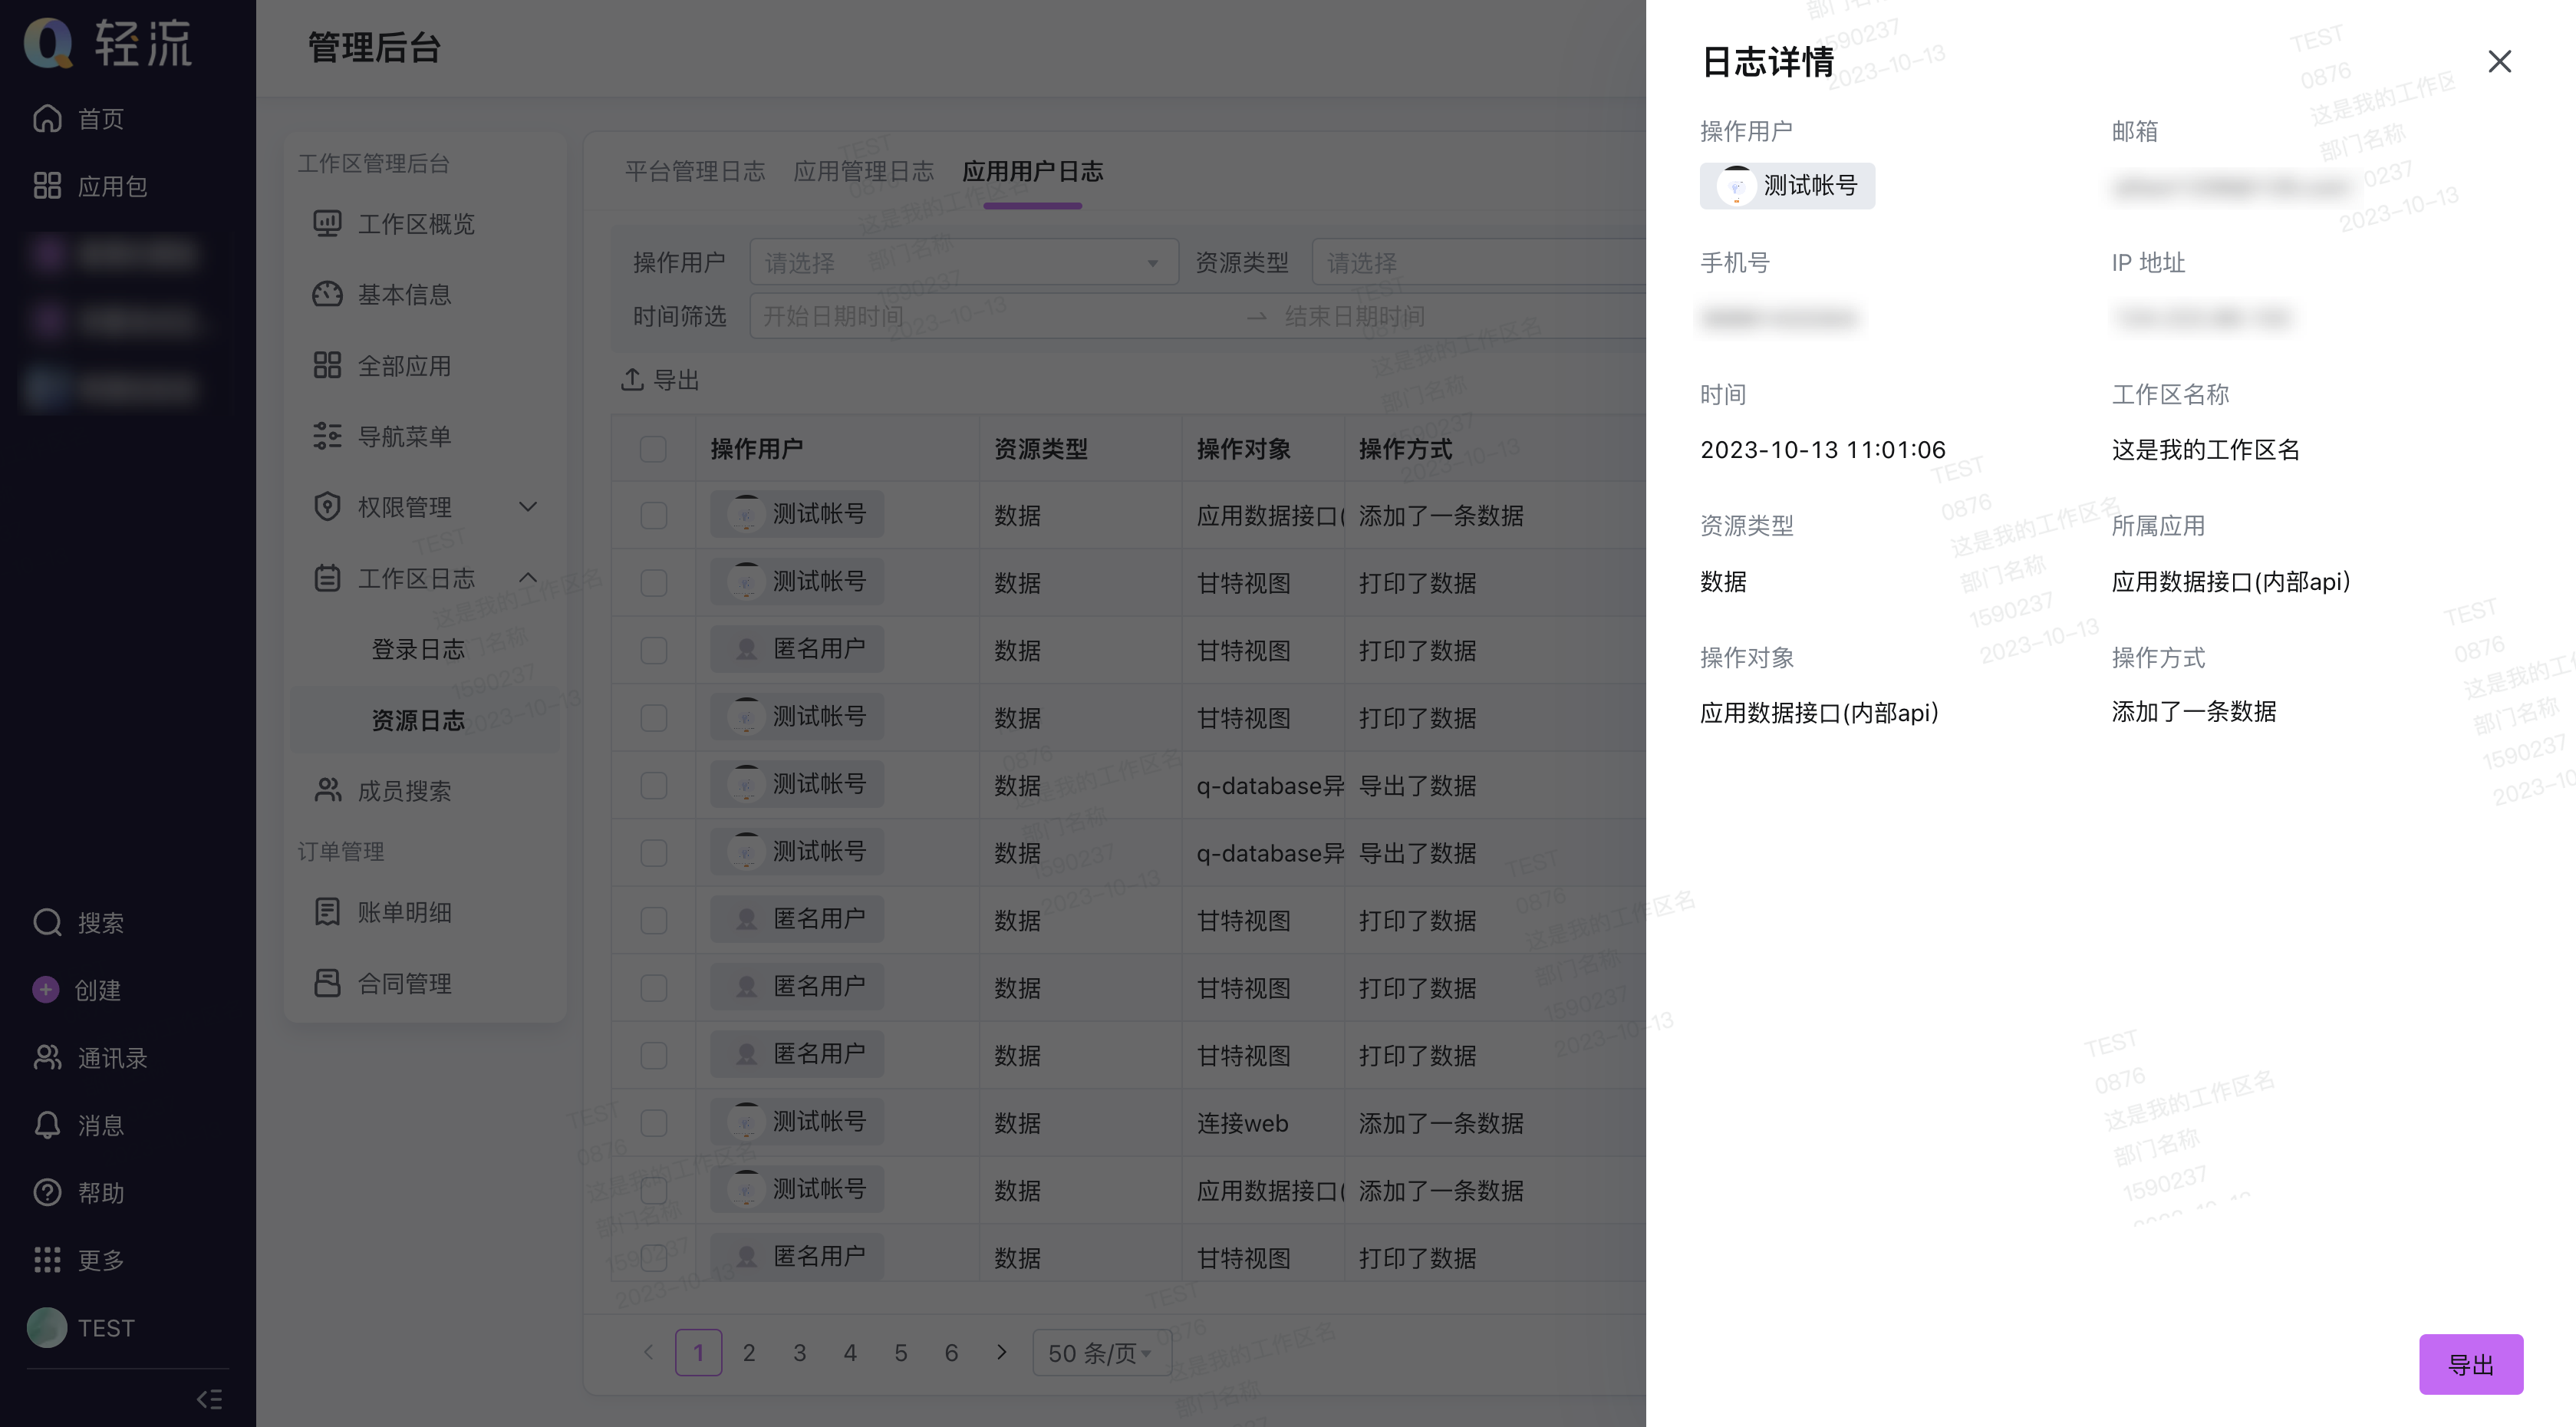Check the 连接web row checkbox
The height and width of the screenshot is (1427, 2576).
click(x=653, y=1123)
